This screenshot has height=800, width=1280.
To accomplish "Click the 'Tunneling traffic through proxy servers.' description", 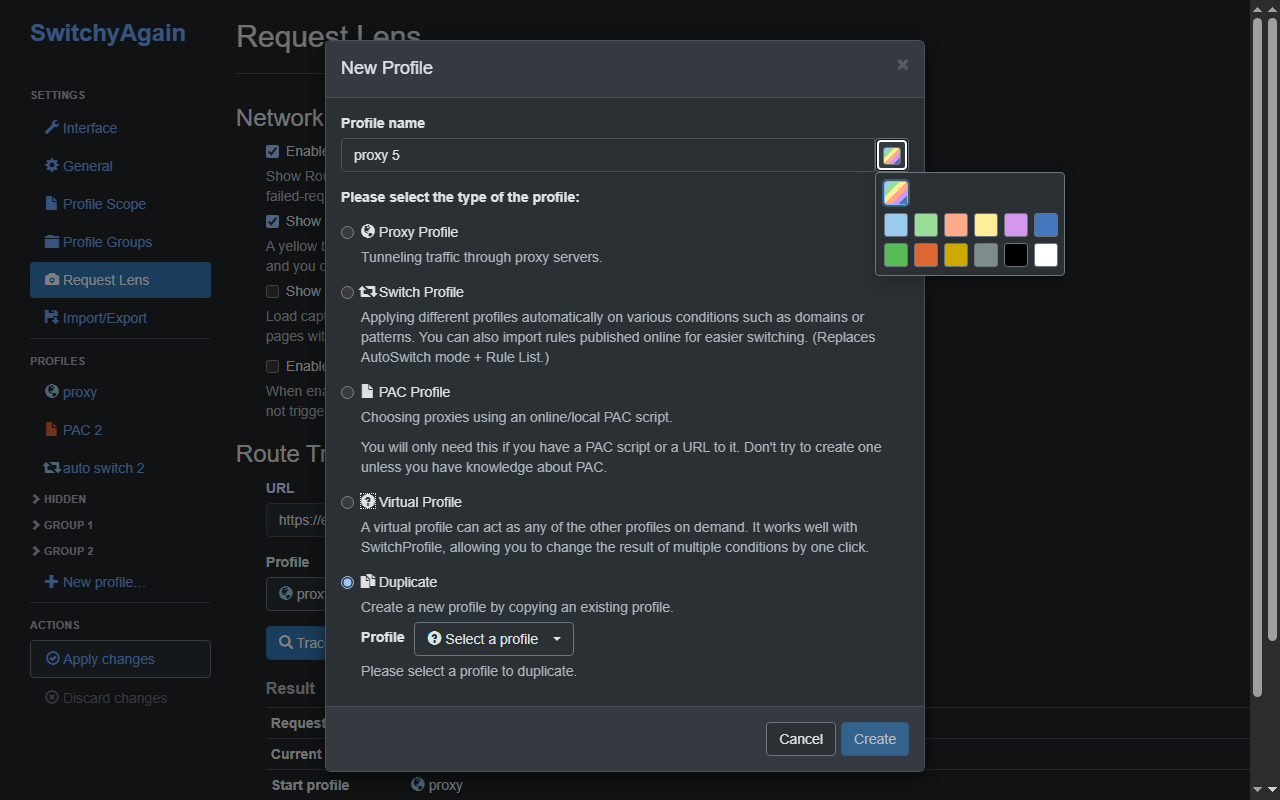I will pyautogui.click(x=481, y=257).
